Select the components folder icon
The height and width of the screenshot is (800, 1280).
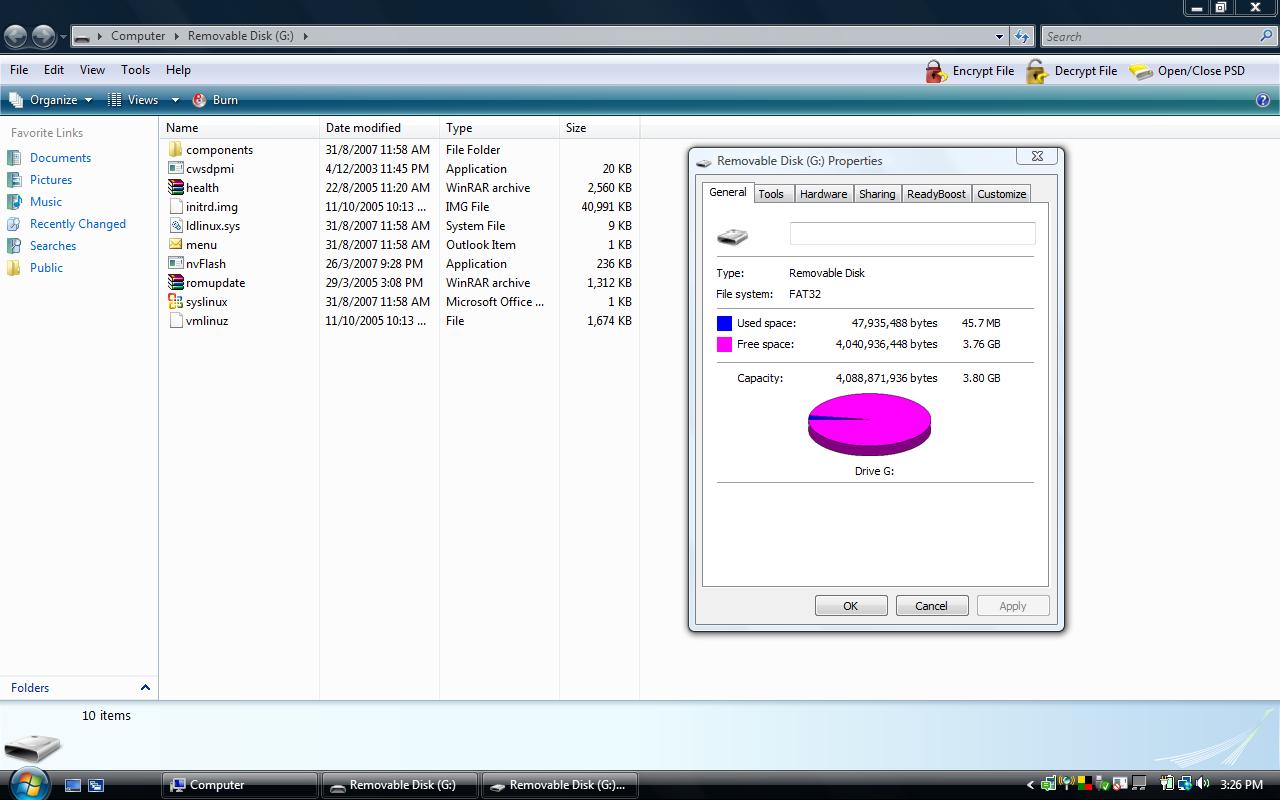(x=175, y=149)
